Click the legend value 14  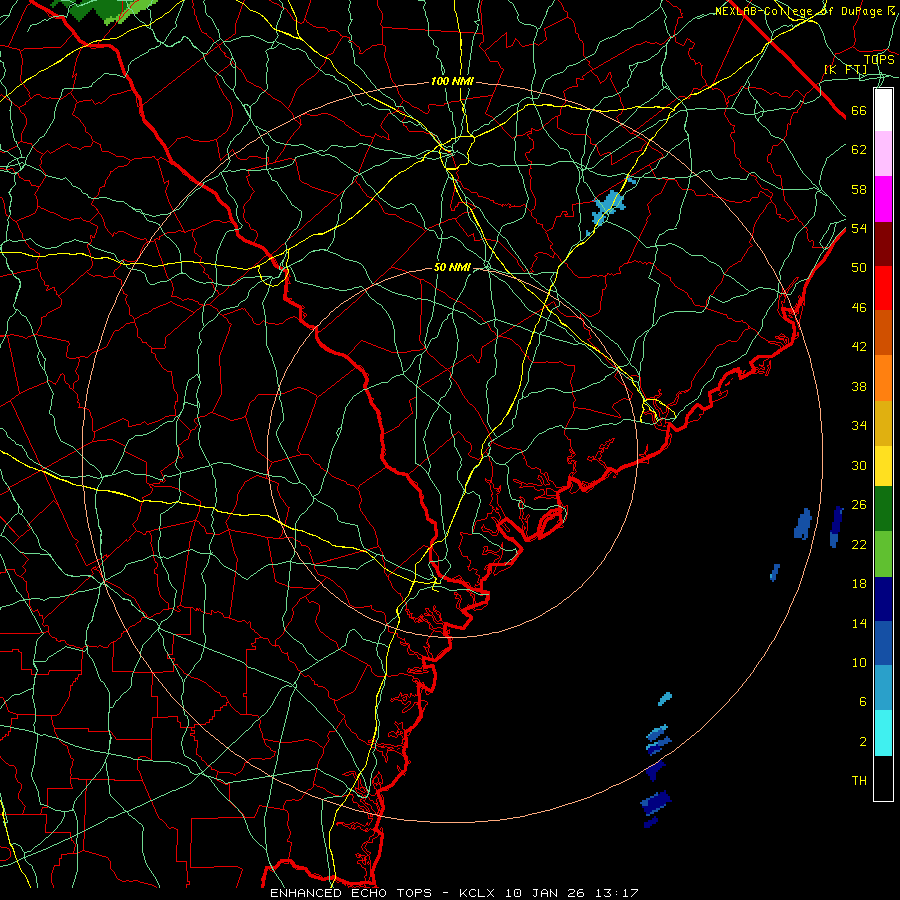click(859, 623)
